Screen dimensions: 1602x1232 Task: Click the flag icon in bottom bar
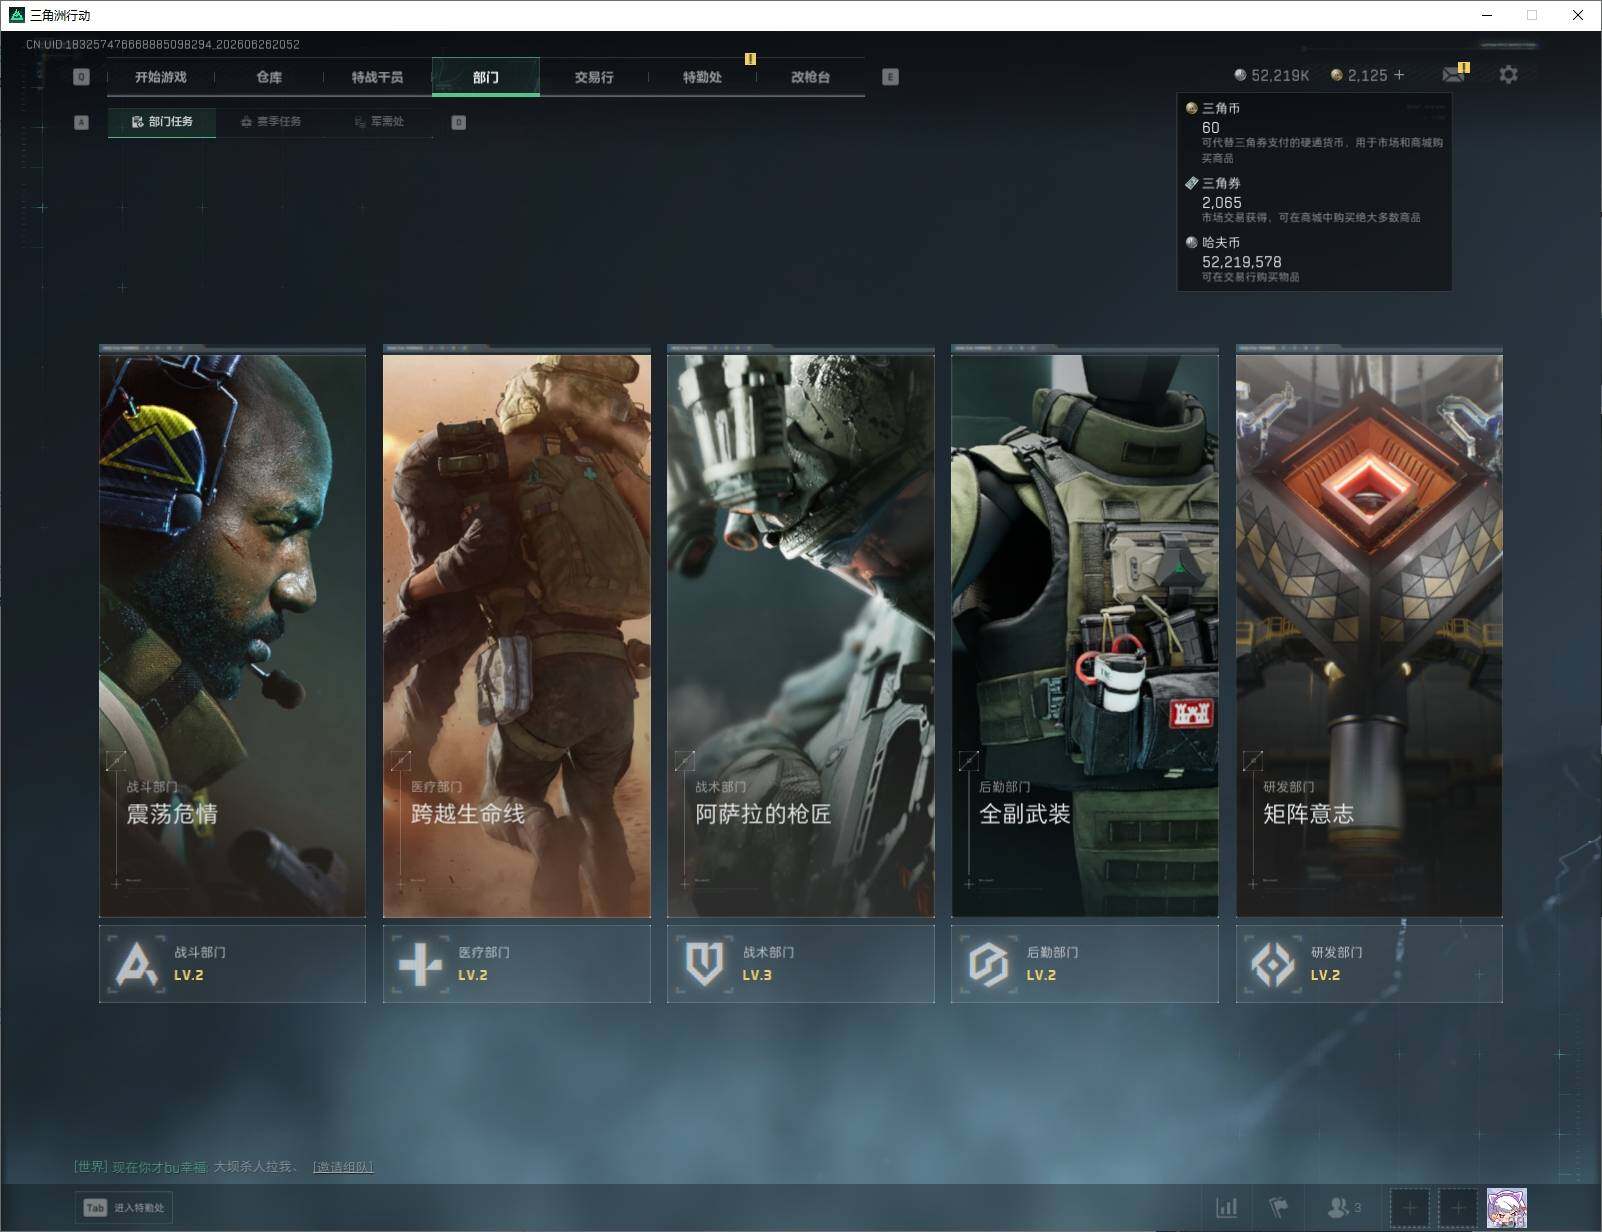(x=1279, y=1208)
